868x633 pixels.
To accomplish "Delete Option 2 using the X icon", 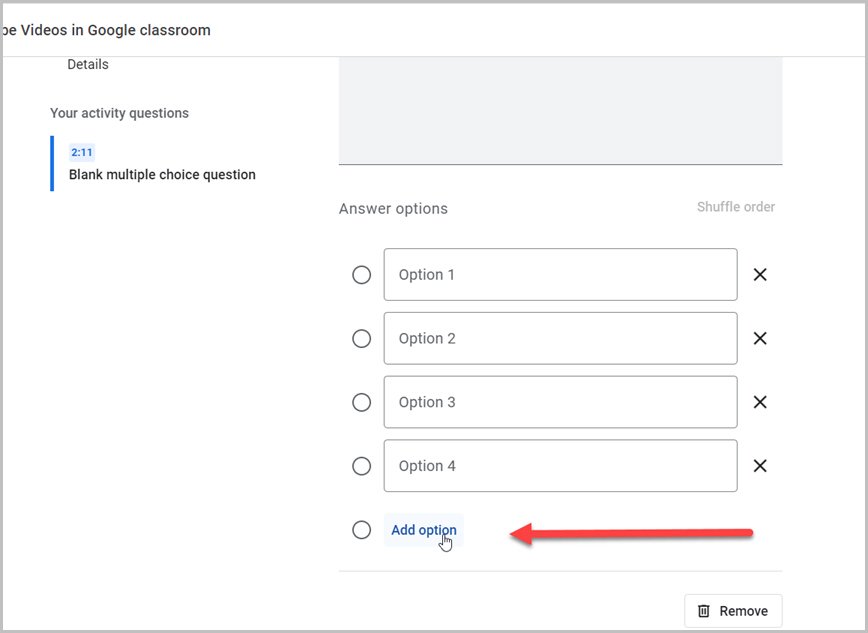I will point(760,338).
